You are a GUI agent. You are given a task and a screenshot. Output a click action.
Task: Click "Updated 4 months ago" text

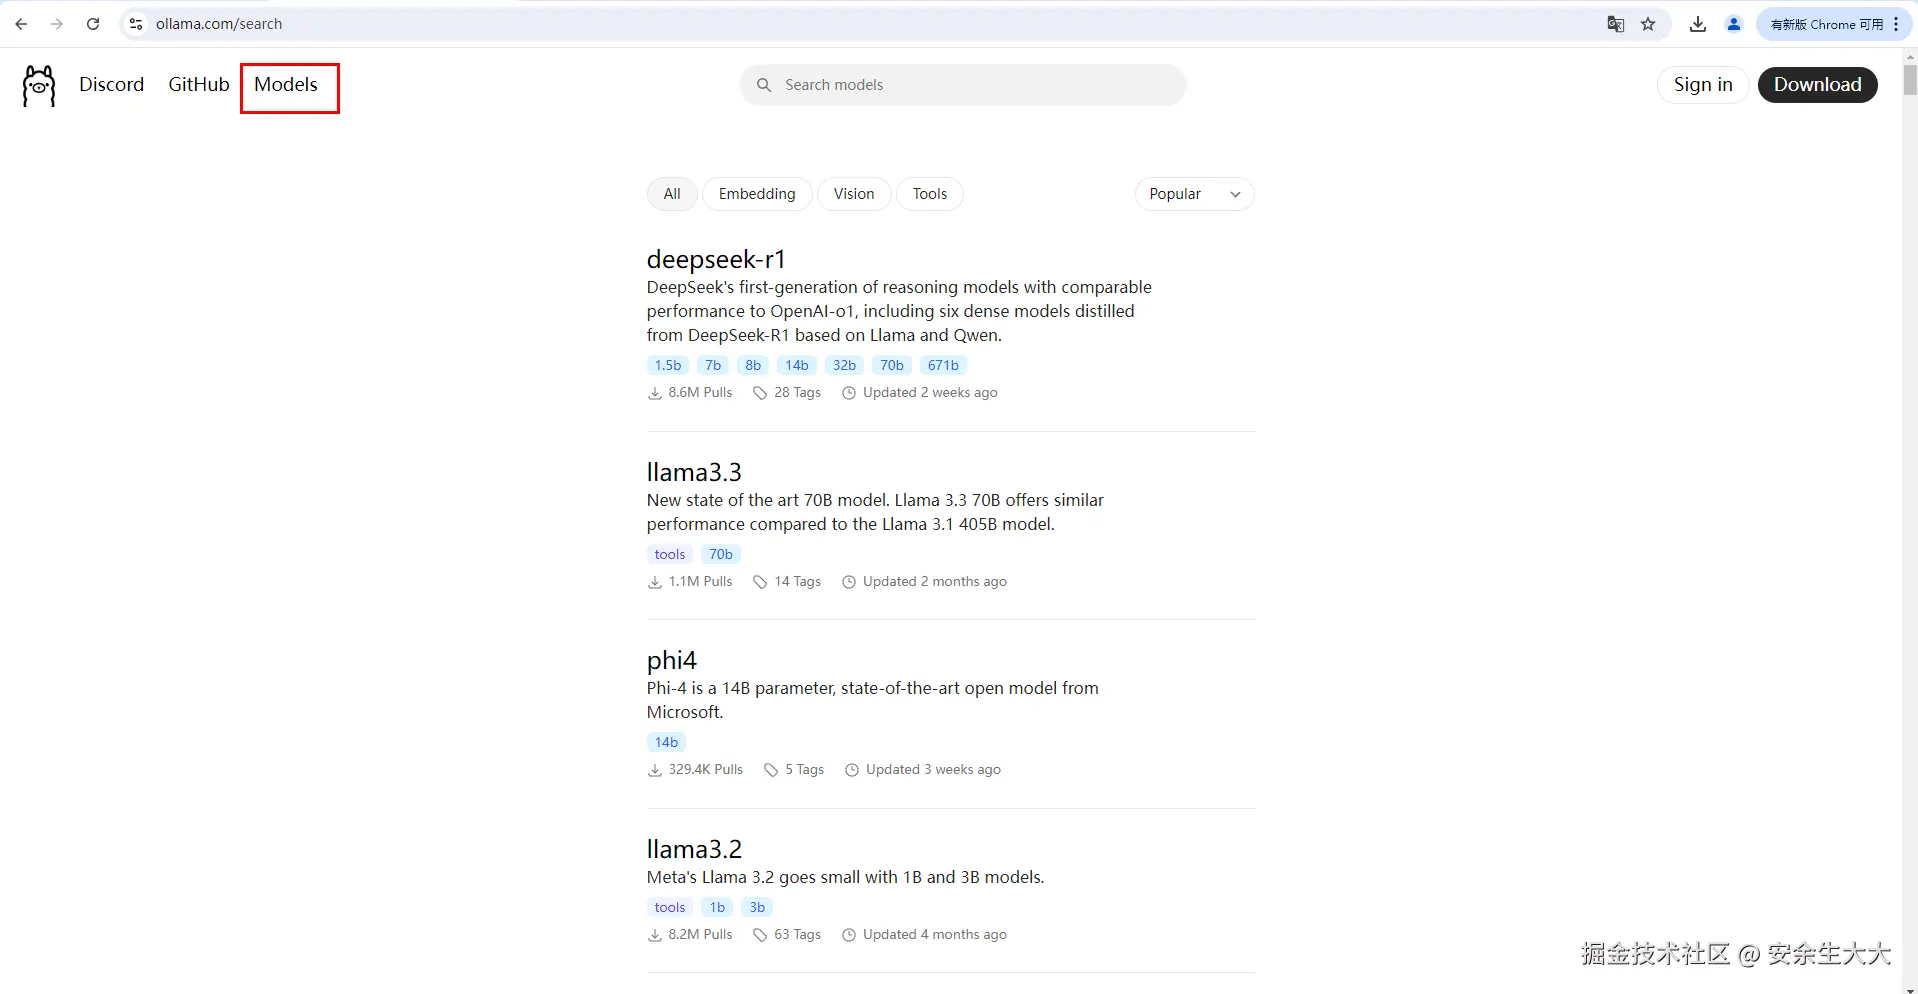[x=935, y=934]
